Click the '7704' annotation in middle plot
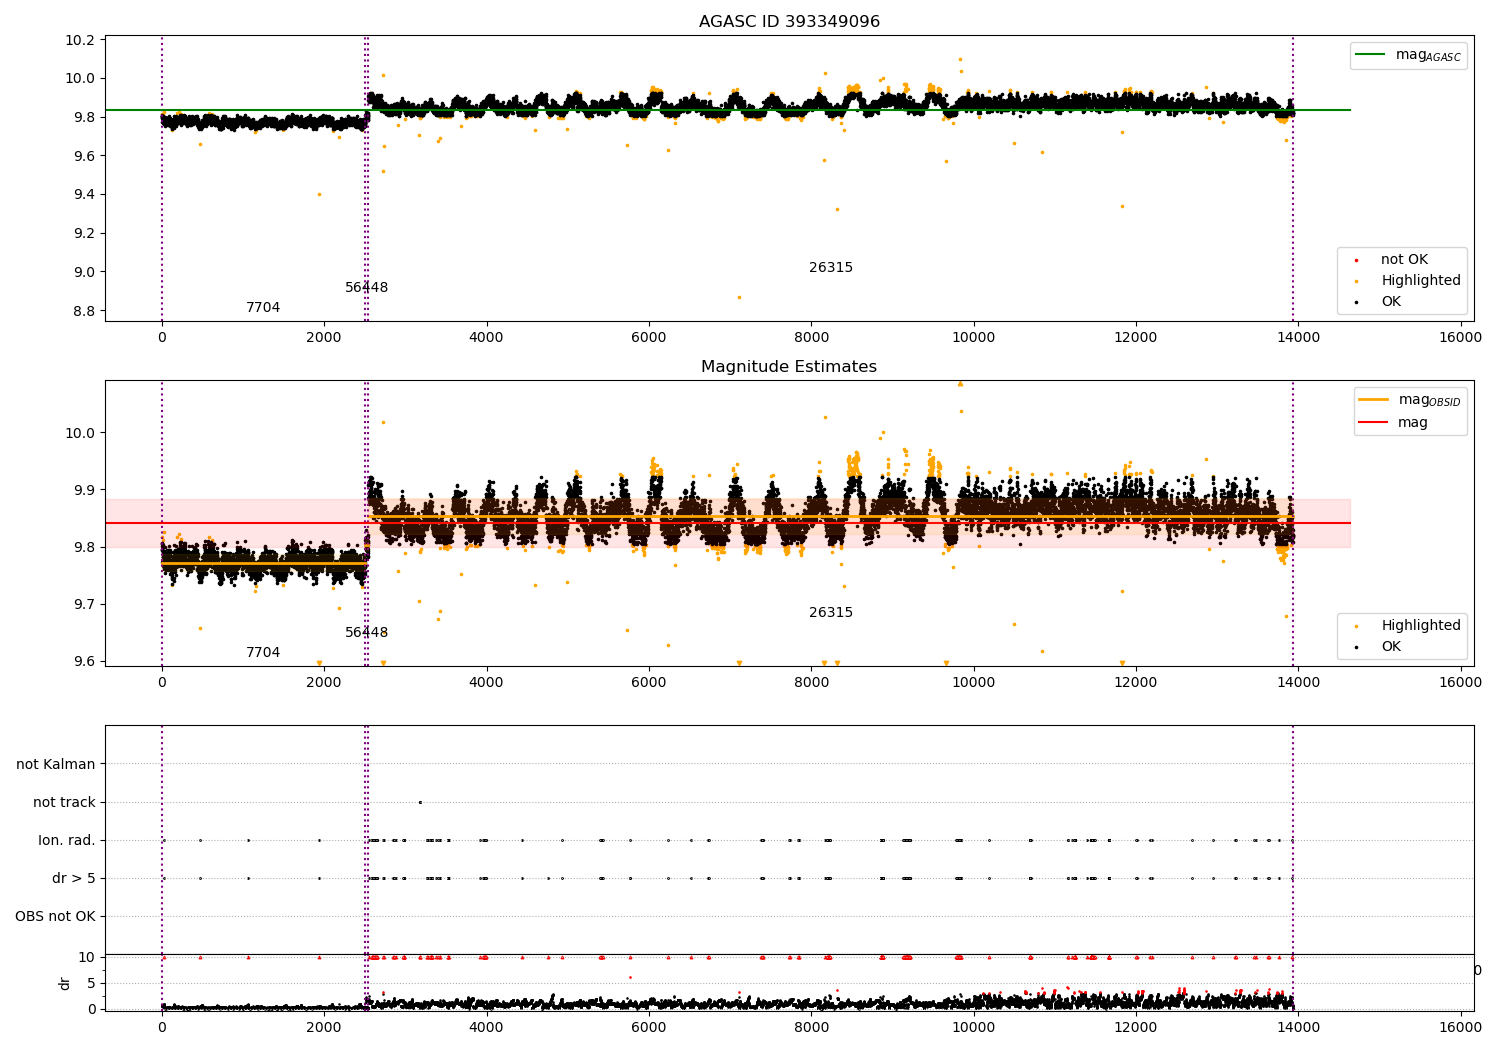Screen dimensions: 1500x1050 click(x=263, y=653)
